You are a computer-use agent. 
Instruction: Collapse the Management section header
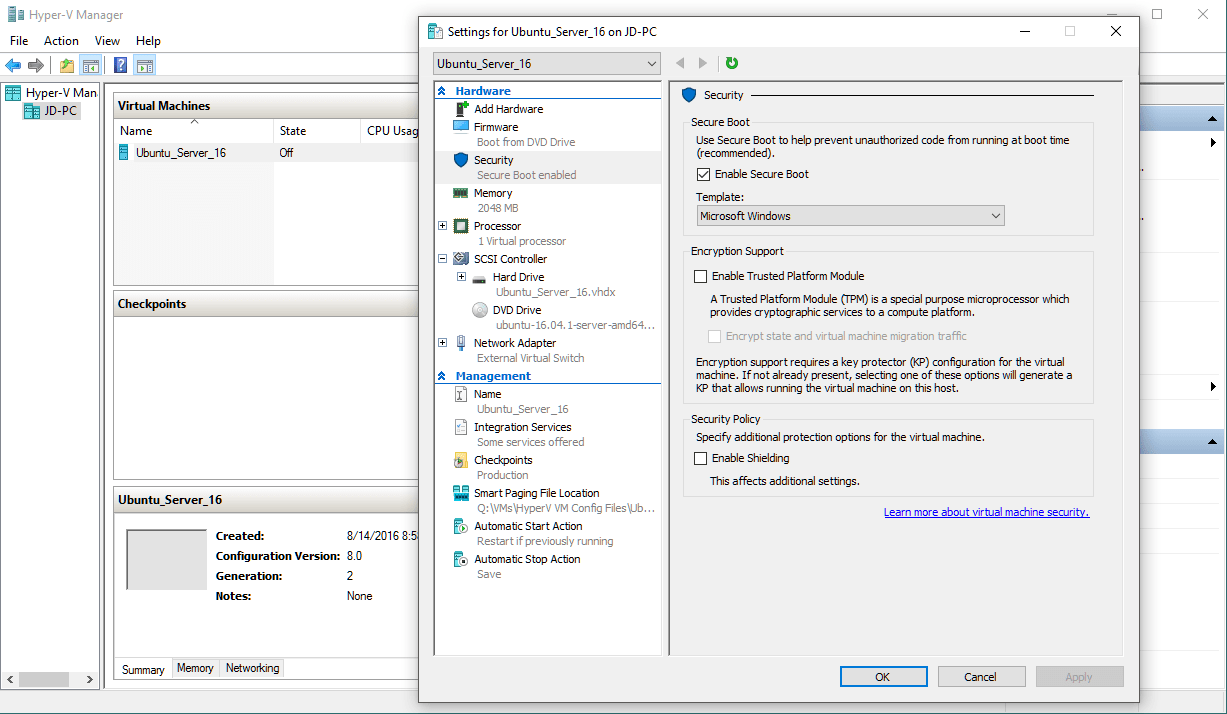coord(443,376)
